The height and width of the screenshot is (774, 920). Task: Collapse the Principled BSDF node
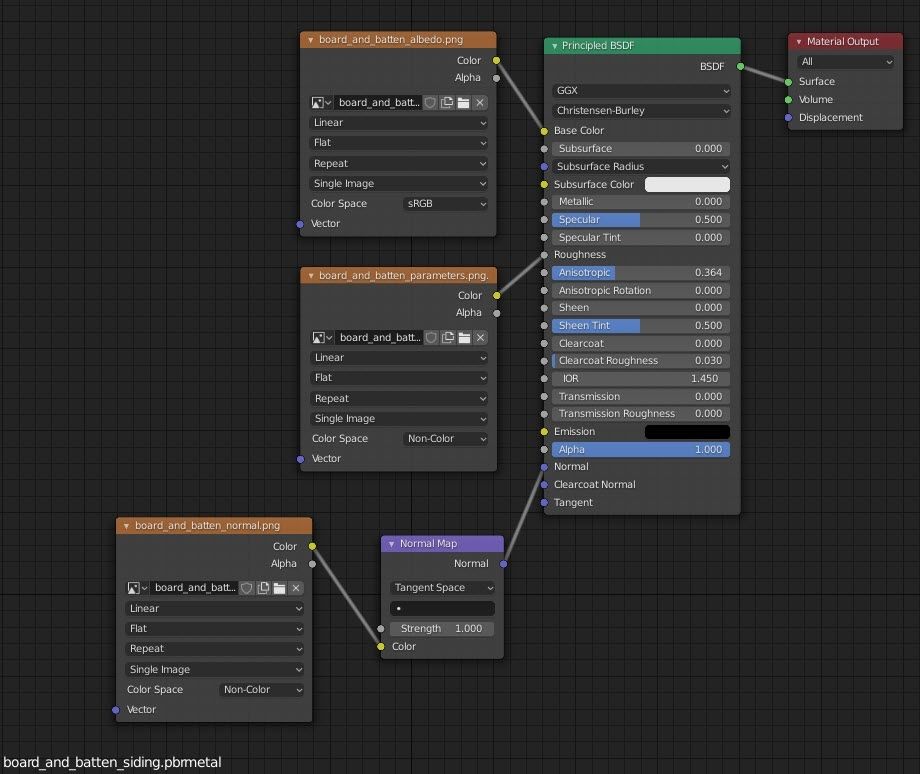click(553, 46)
